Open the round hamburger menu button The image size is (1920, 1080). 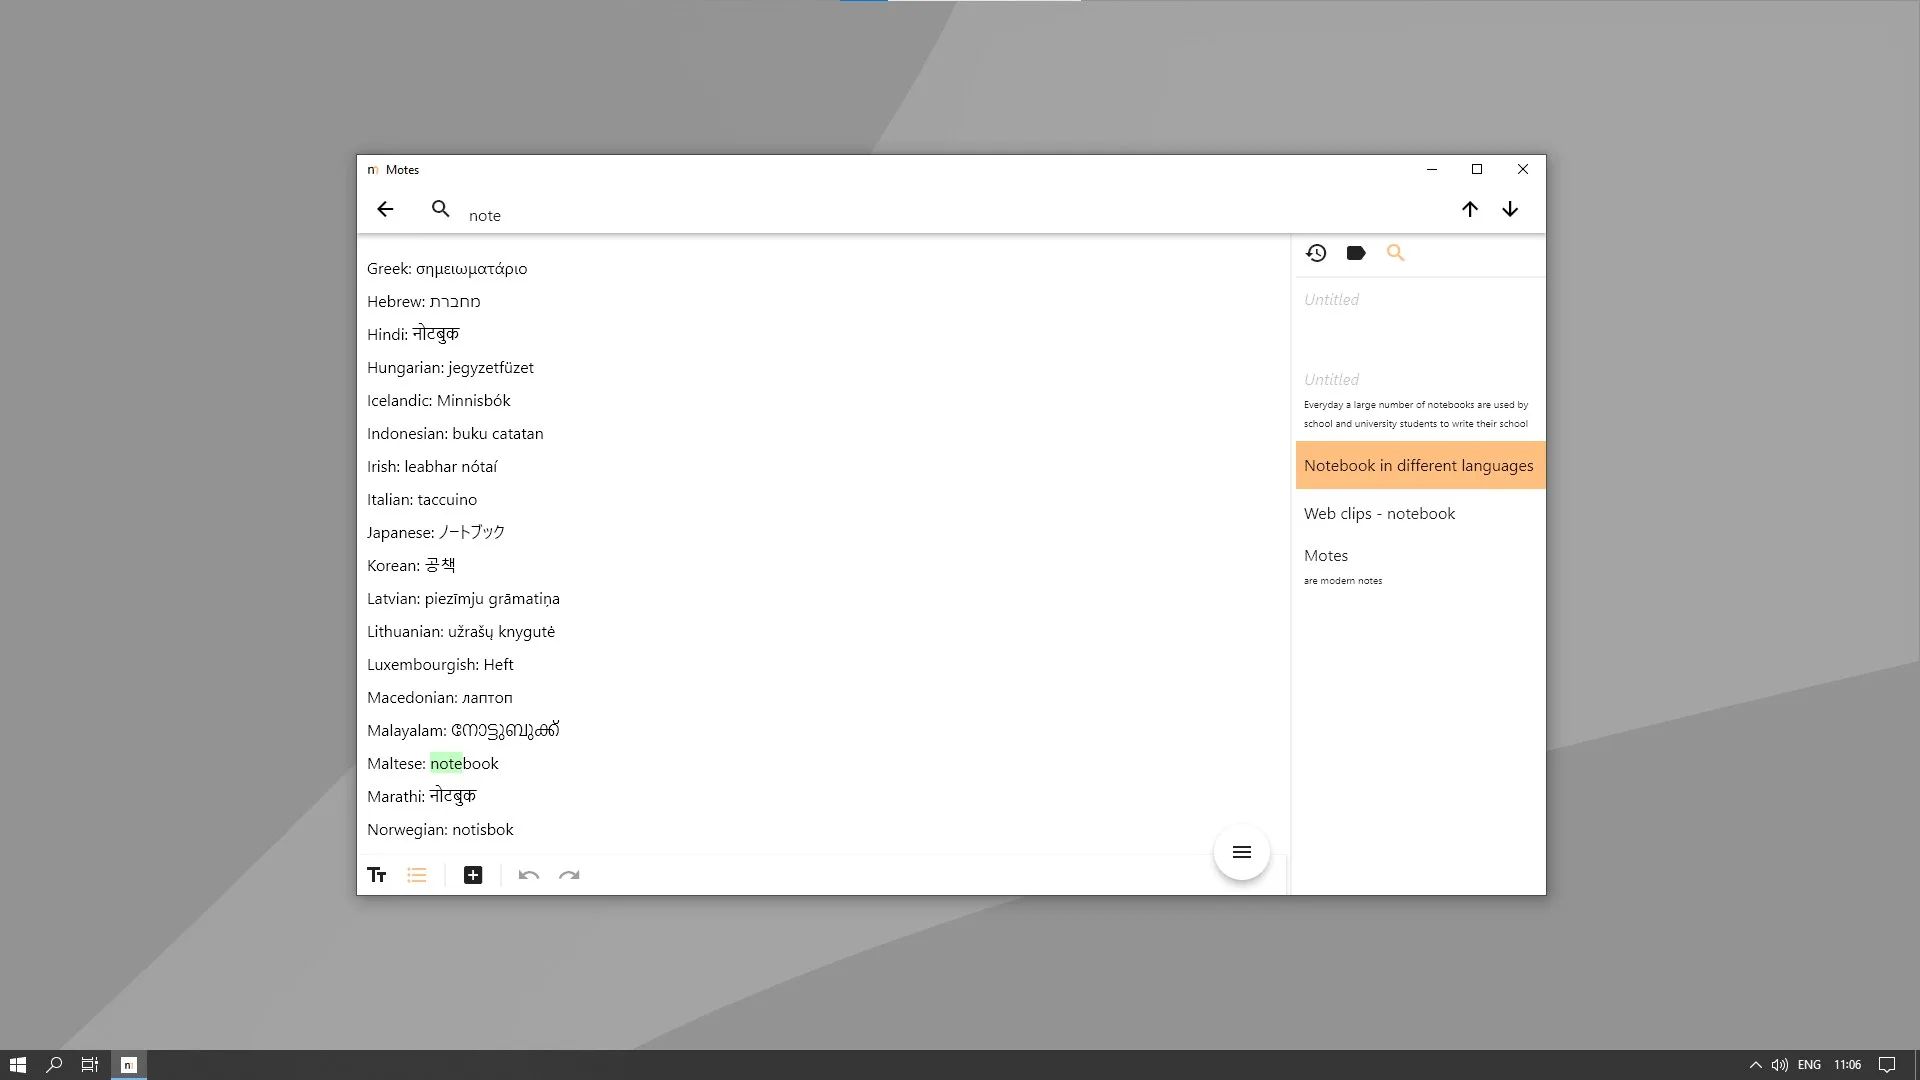pos(1242,852)
